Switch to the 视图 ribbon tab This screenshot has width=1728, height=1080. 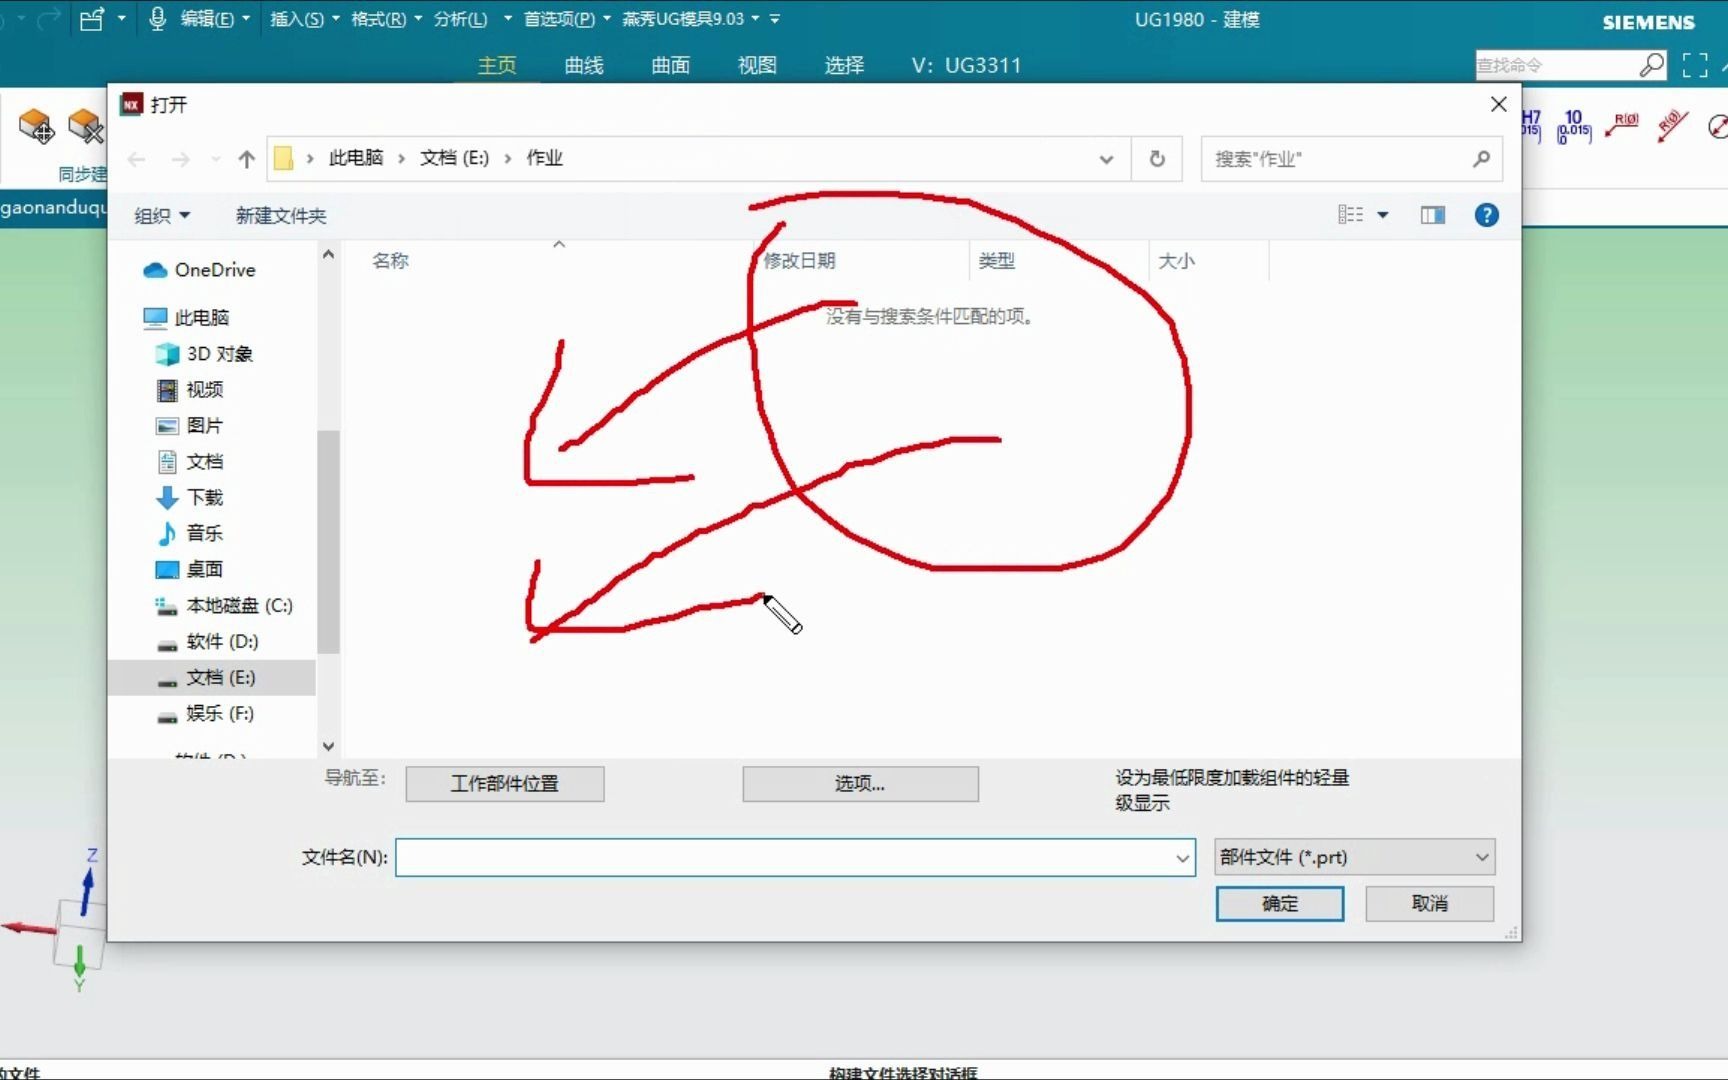(757, 66)
